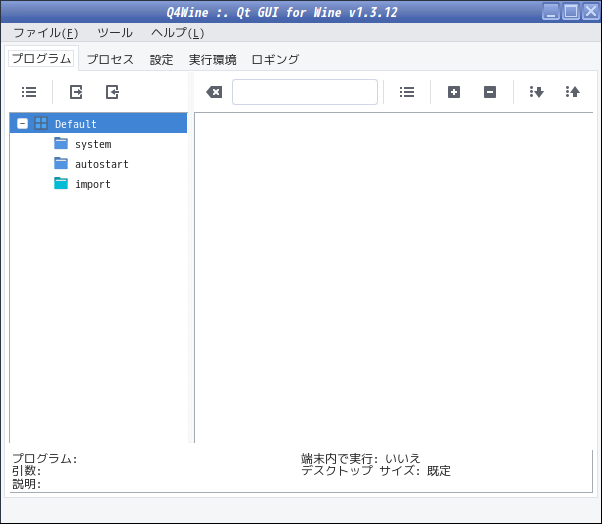
Task: Click the プログラム: info label
Action: pyautogui.click(x=45, y=458)
